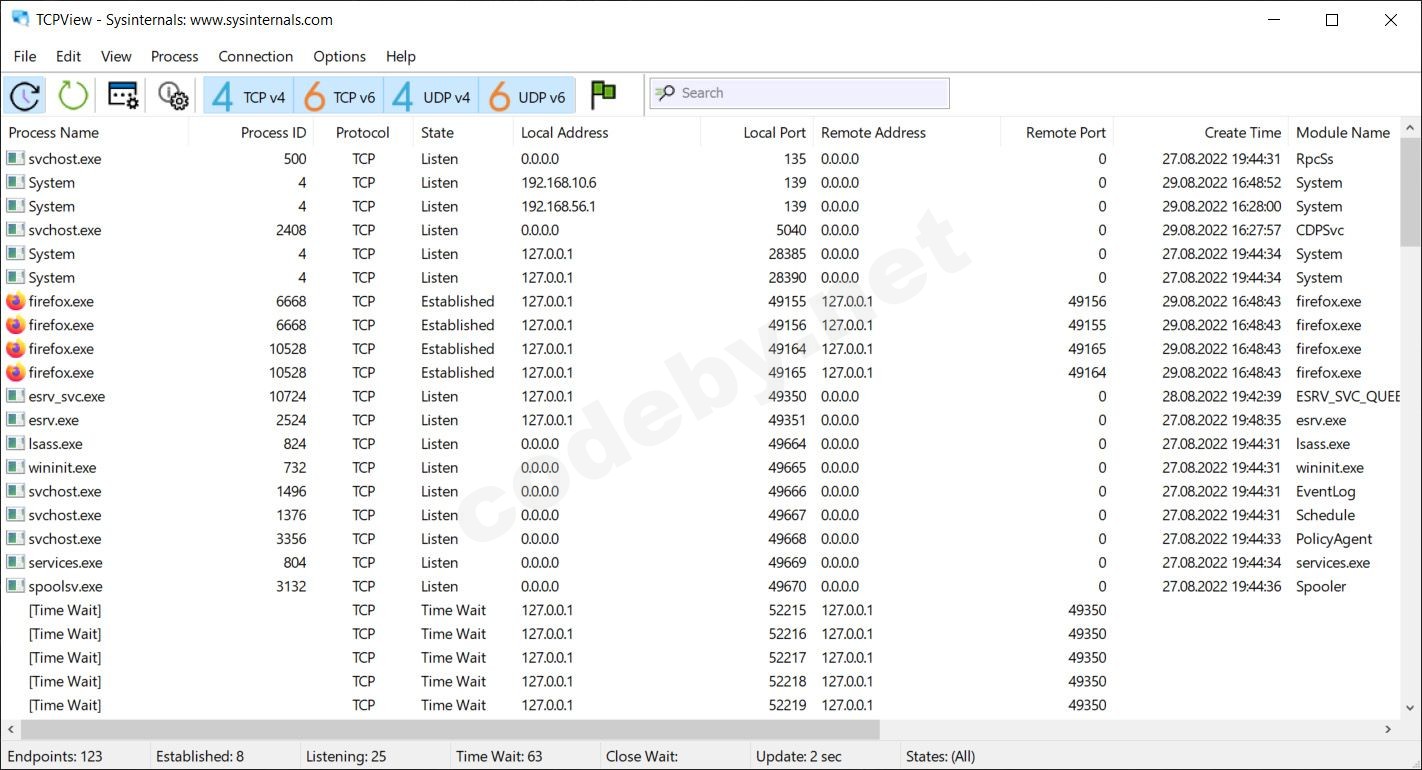The image size is (1422, 770).
Task: Sort by the Process Name column header
Action: (x=54, y=132)
